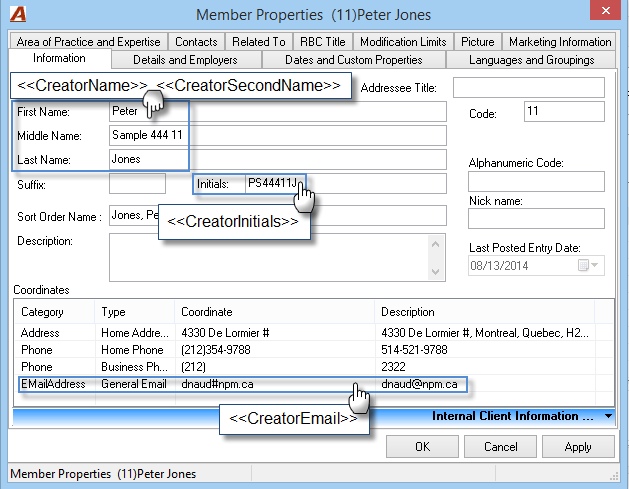Click the Category column header

tap(55, 312)
